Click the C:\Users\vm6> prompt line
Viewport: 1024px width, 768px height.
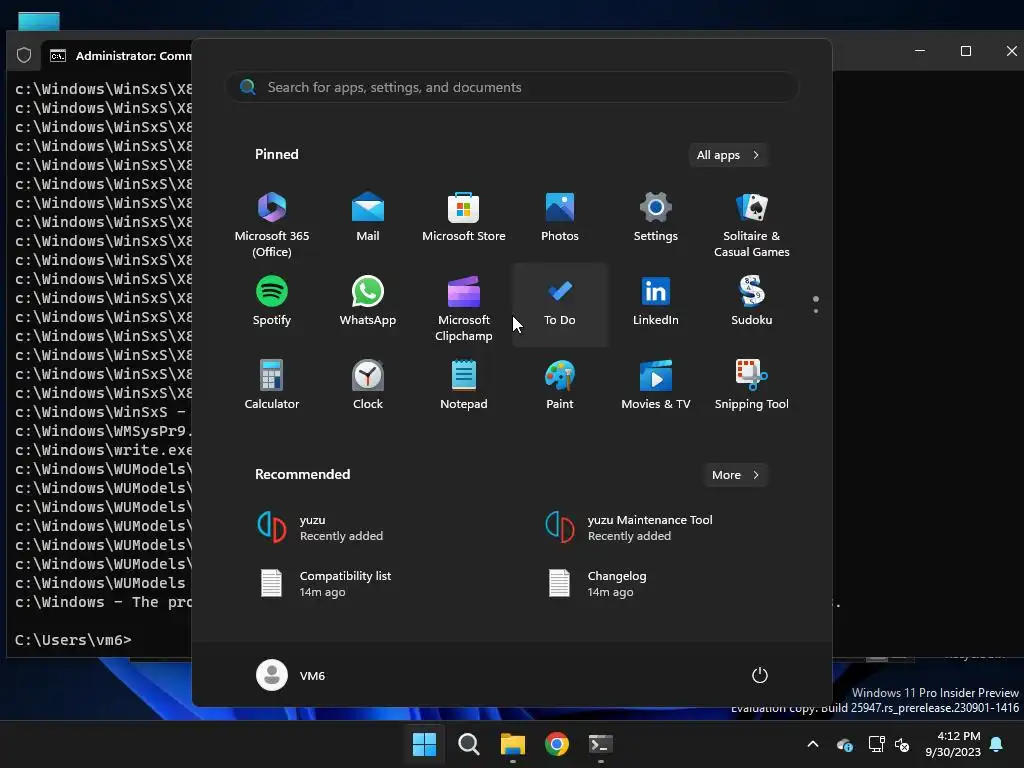73,640
